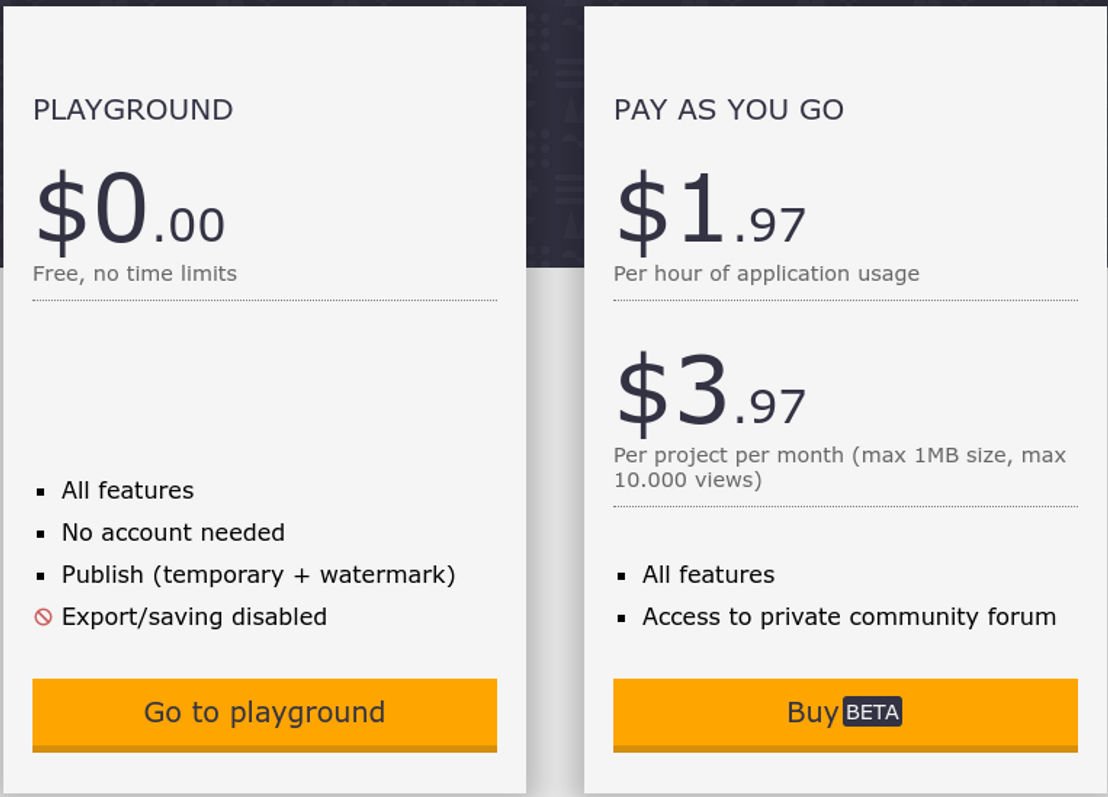
Task: Click the BETA badge on Buy button
Action: 872,712
